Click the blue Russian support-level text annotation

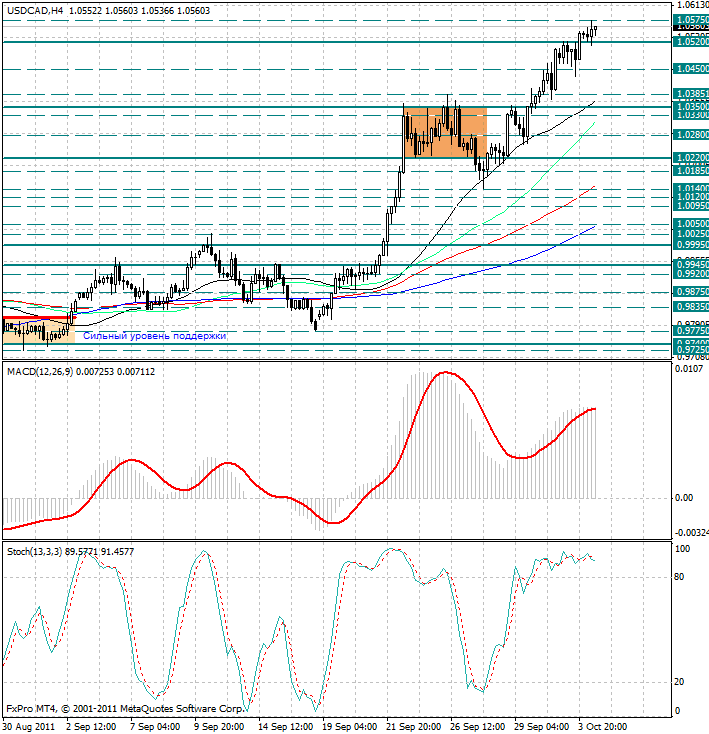click(x=154, y=336)
